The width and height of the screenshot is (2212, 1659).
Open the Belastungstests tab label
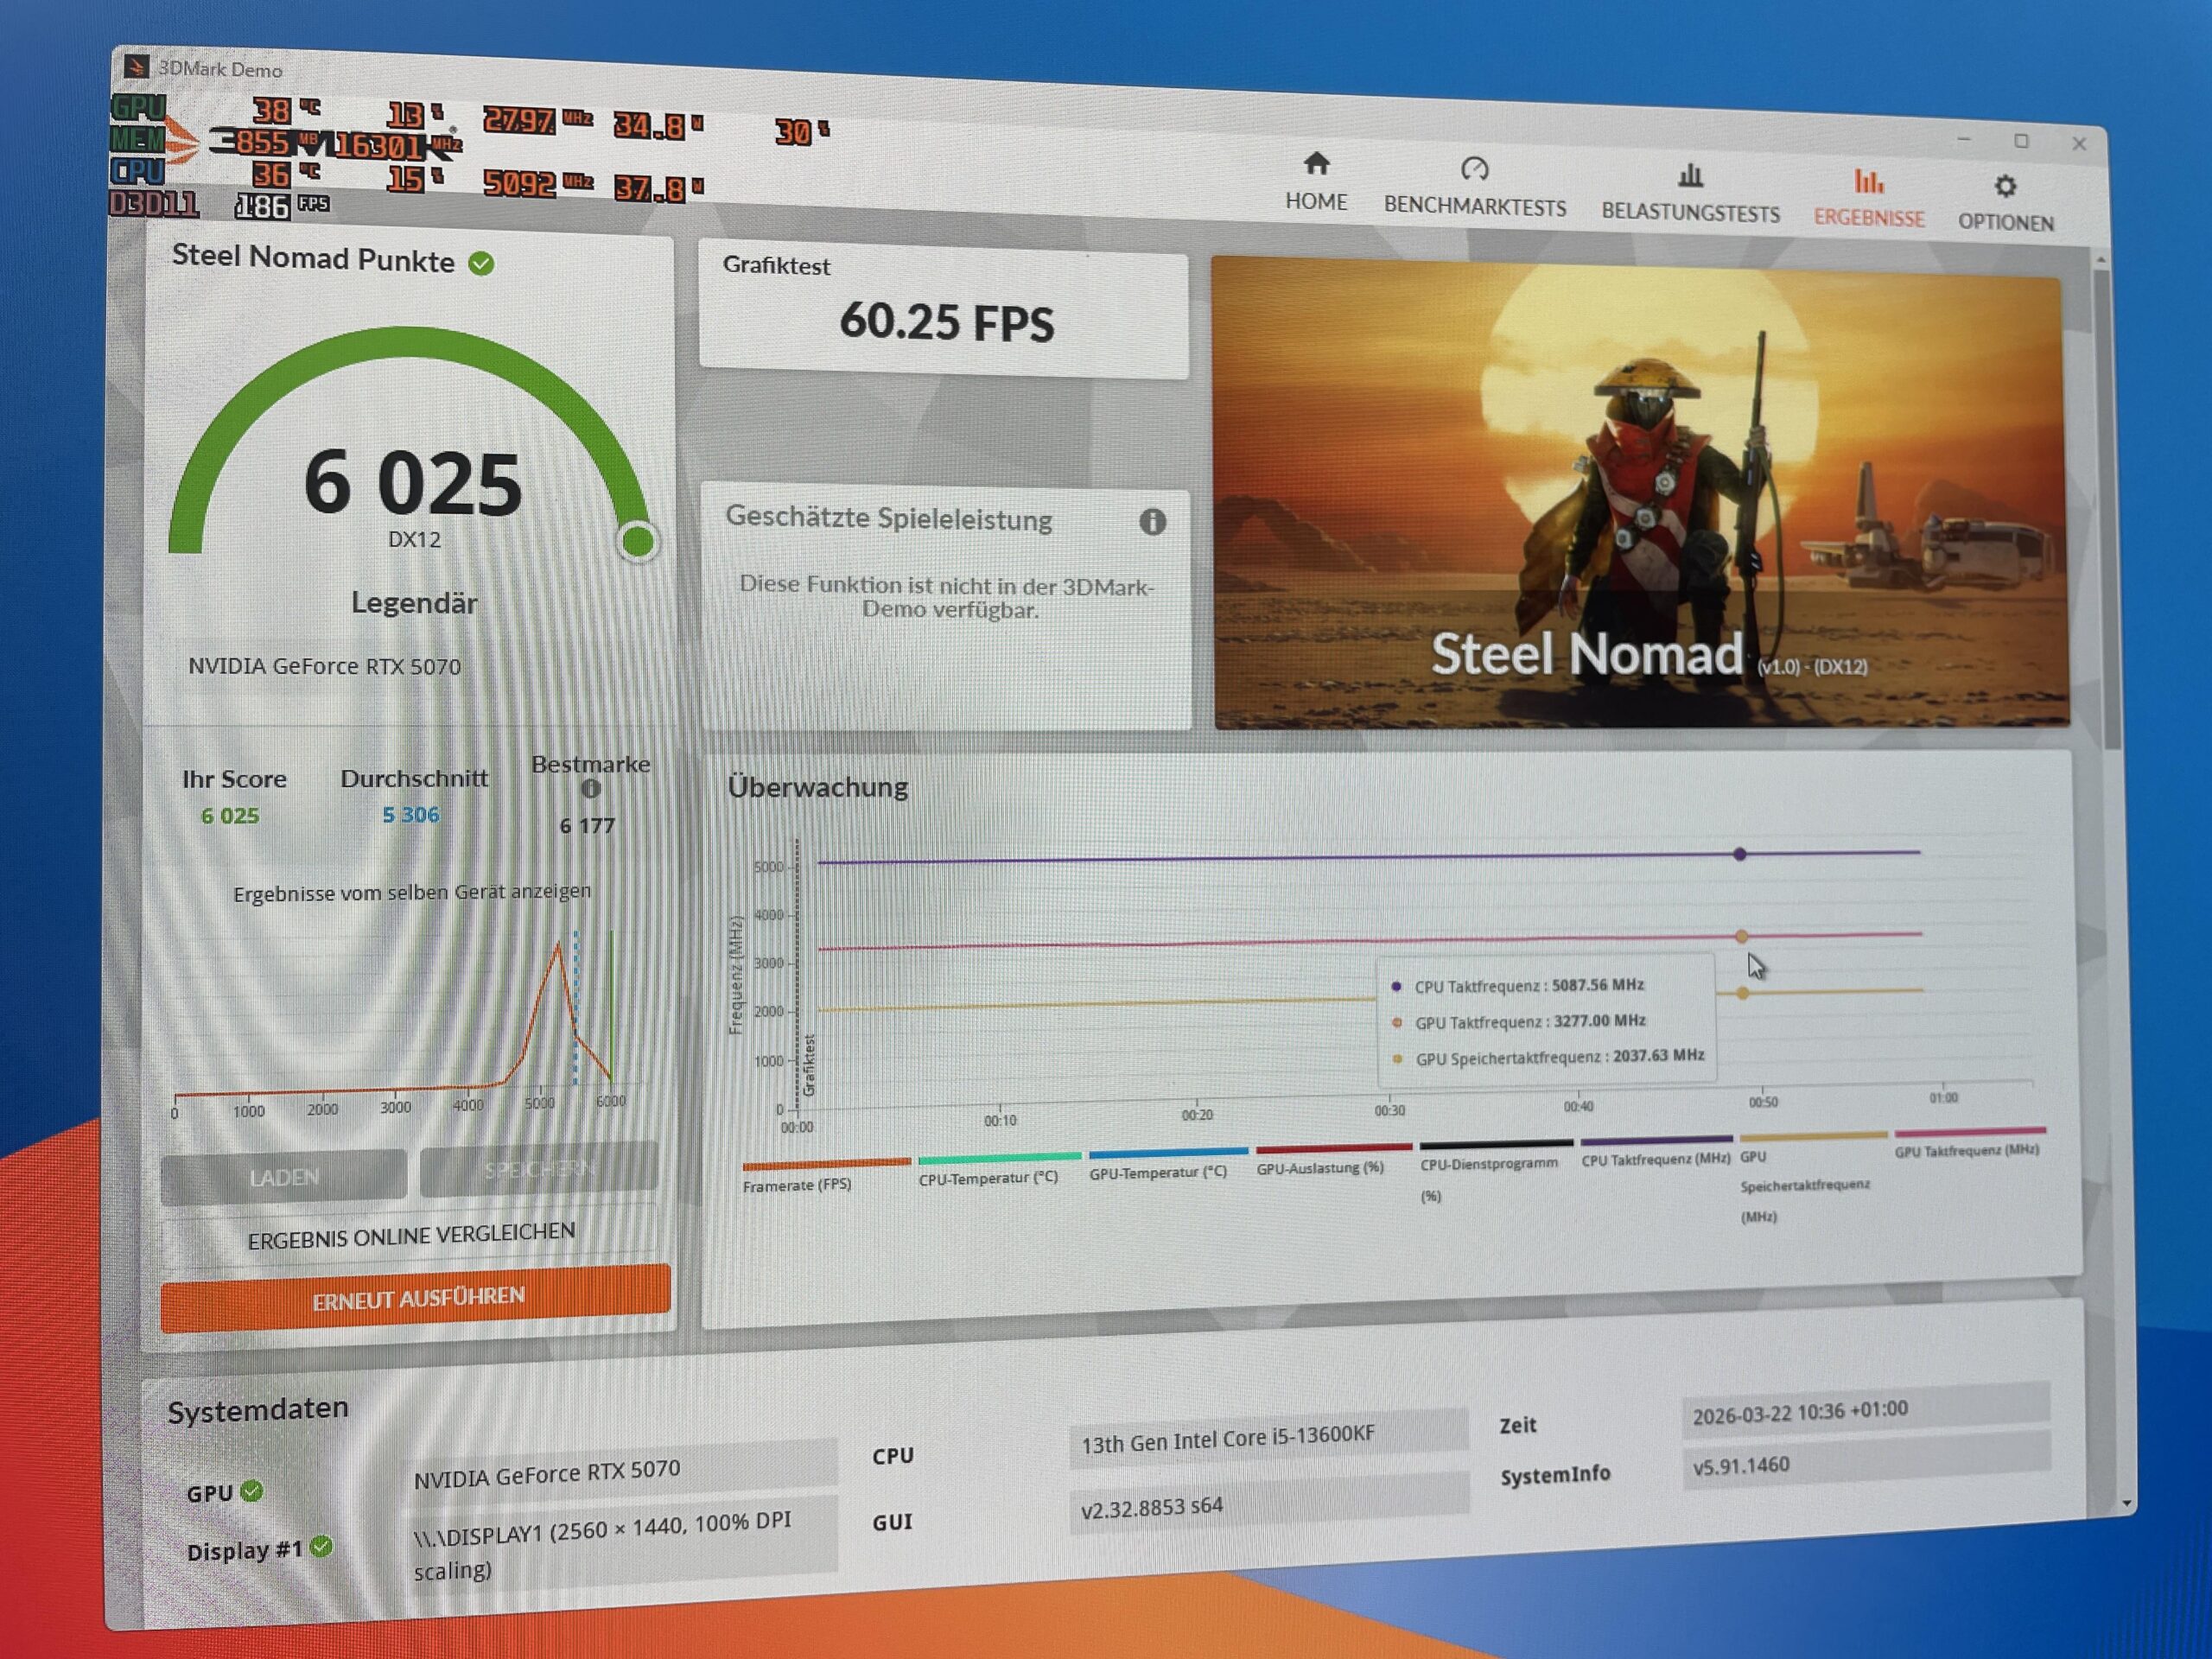[1690, 213]
